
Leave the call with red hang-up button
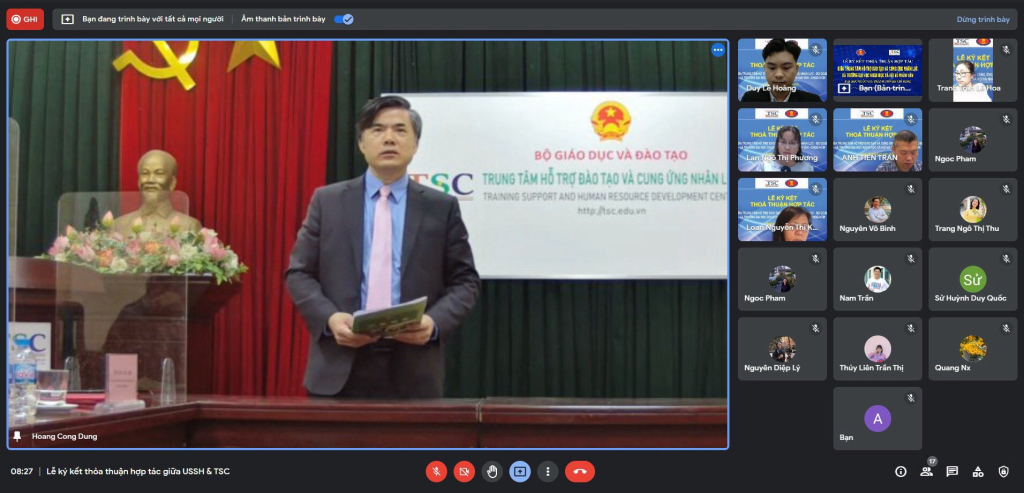[x=580, y=471]
